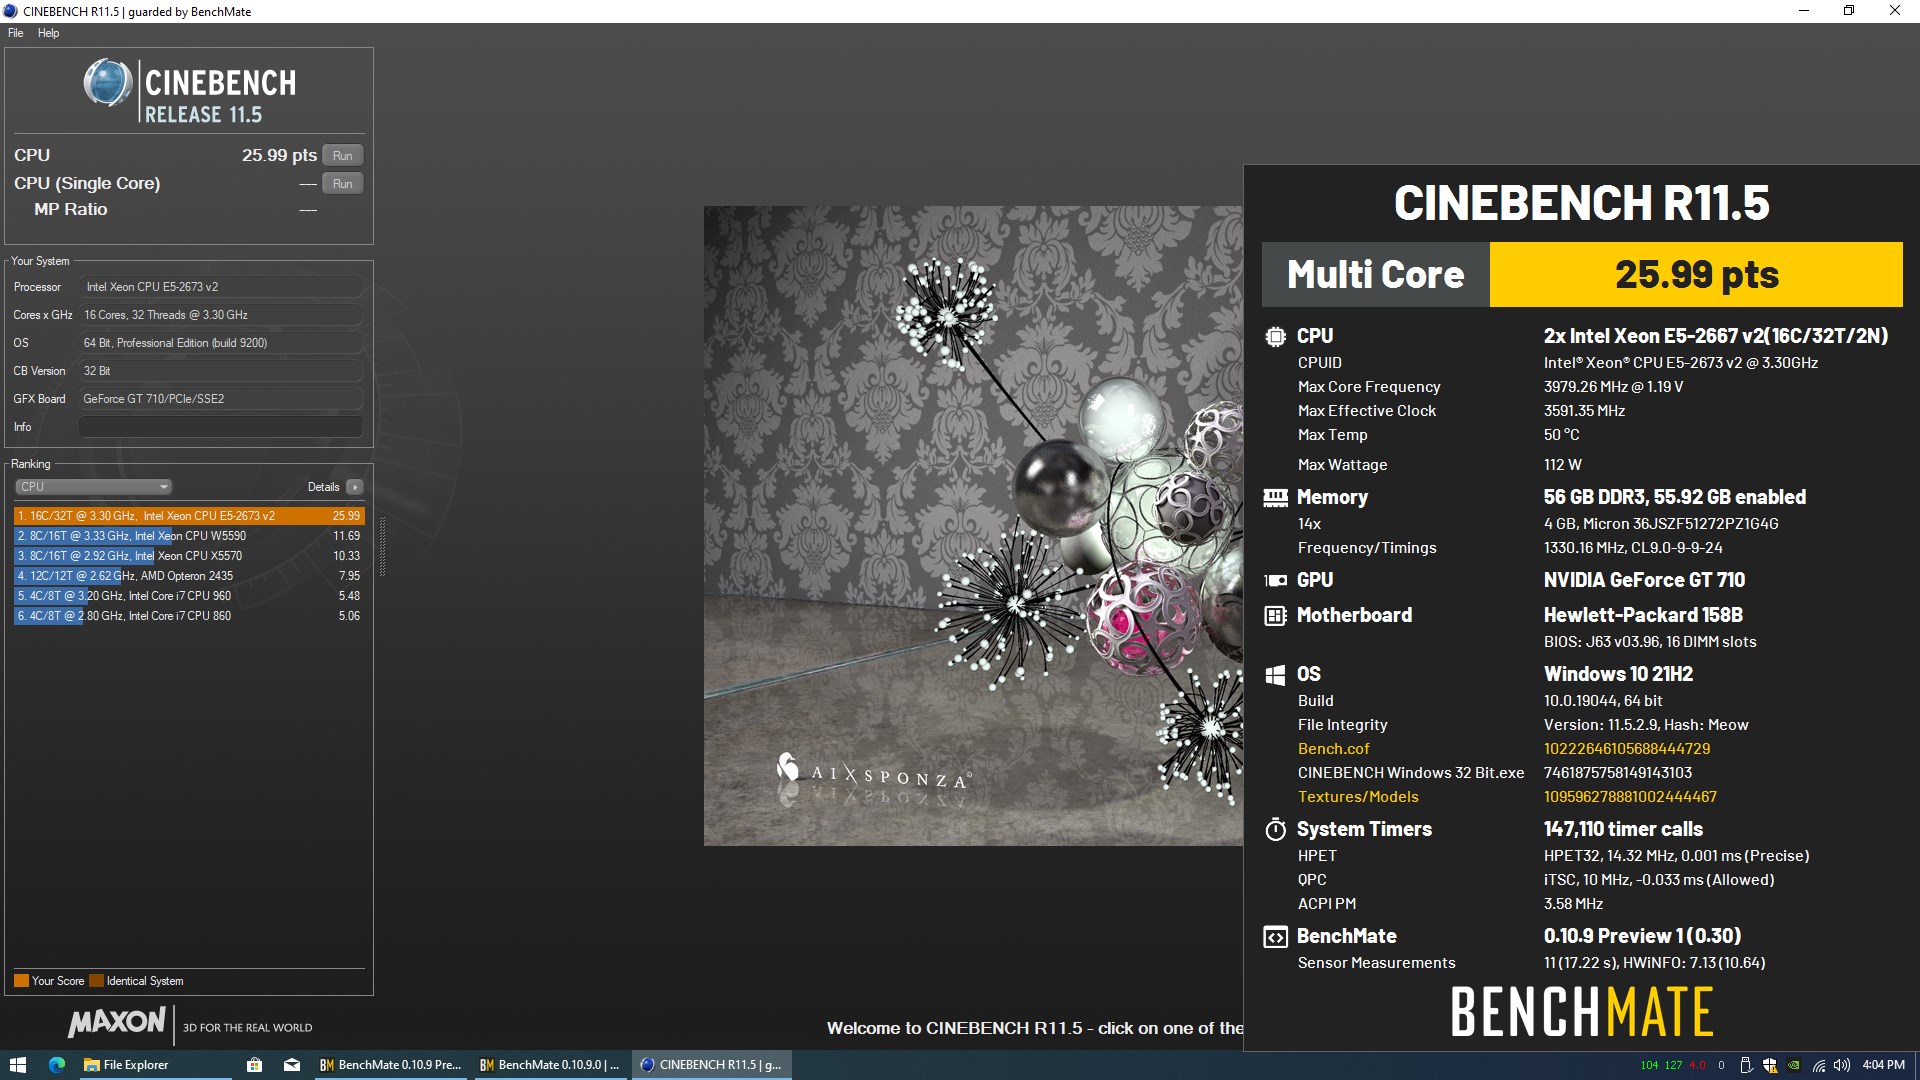
Task: Click the GPU card icon in BenchMate panel
Action: pyautogui.click(x=1275, y=580)
